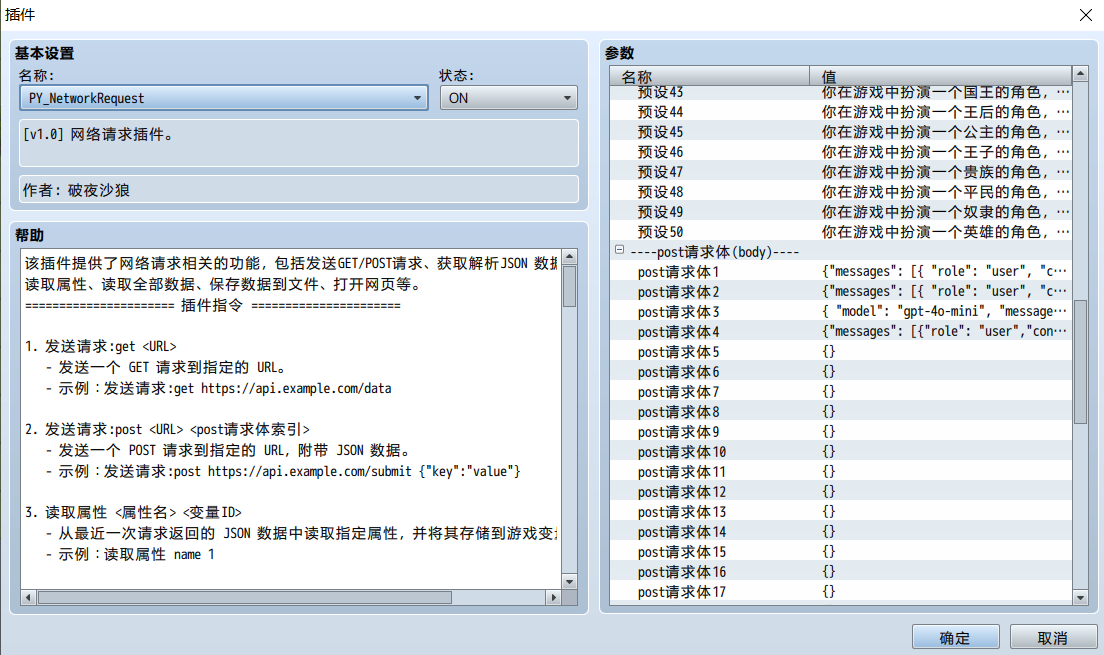Select the 预设43 parameter row

[x=841, y=92]
